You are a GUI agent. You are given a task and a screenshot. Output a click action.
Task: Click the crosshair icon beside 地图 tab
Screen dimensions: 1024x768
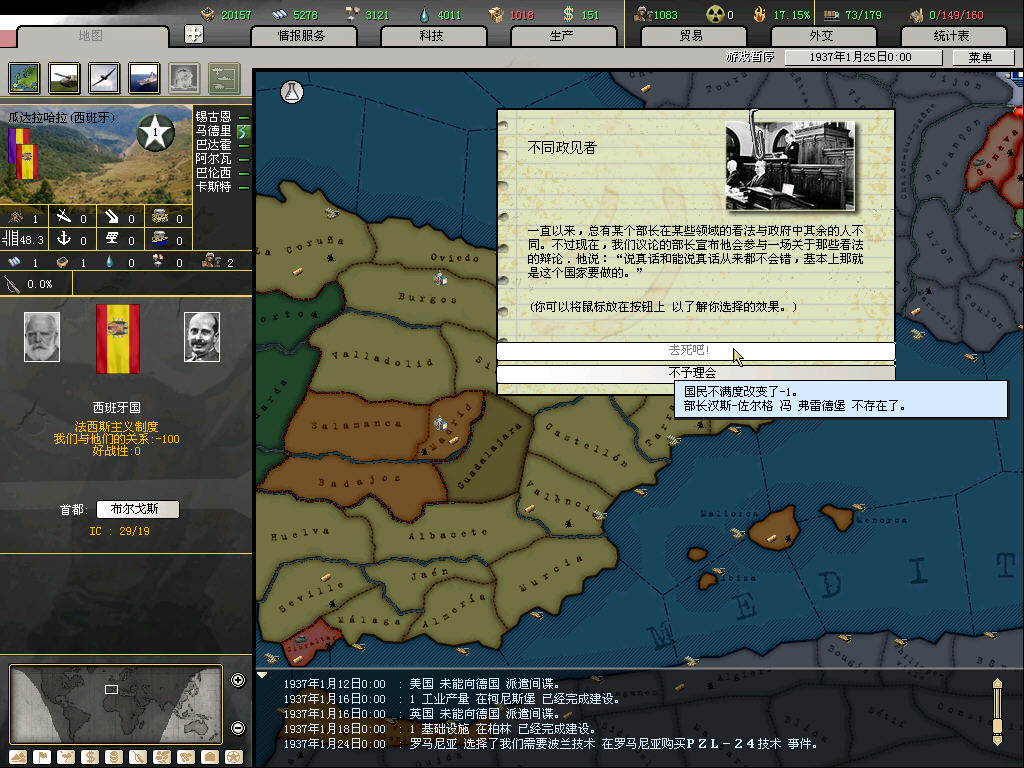pyautogui.click(x=194, y=34)
